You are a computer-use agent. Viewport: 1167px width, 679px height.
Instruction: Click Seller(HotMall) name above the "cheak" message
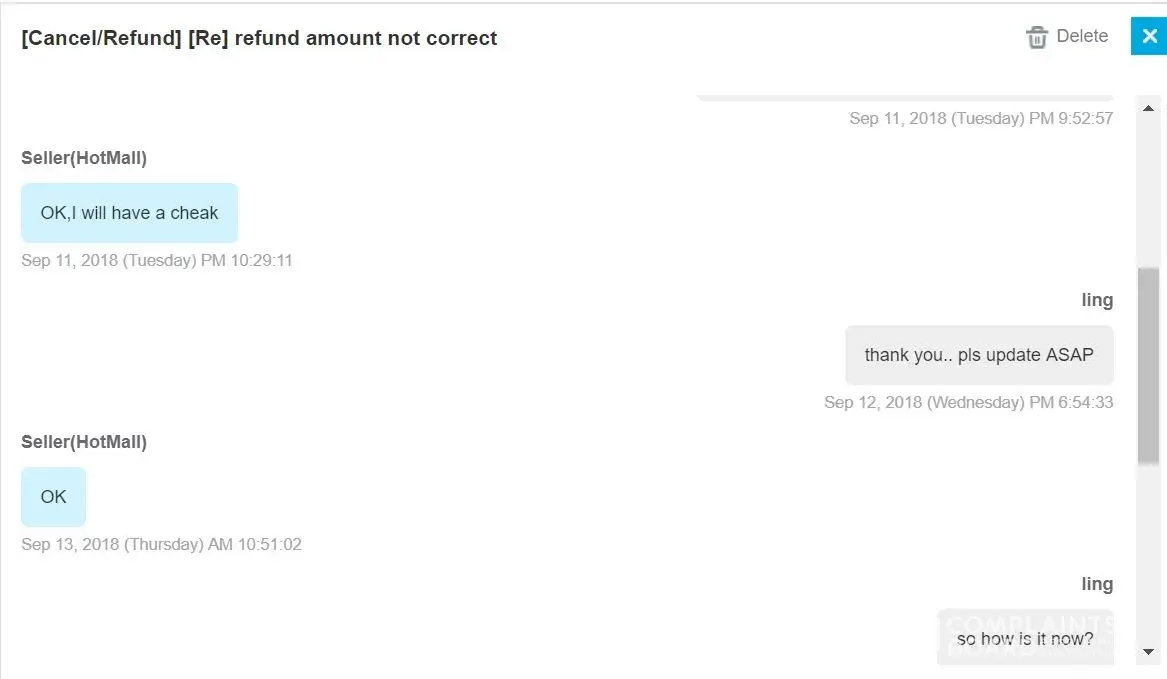(x=84, y=158)
